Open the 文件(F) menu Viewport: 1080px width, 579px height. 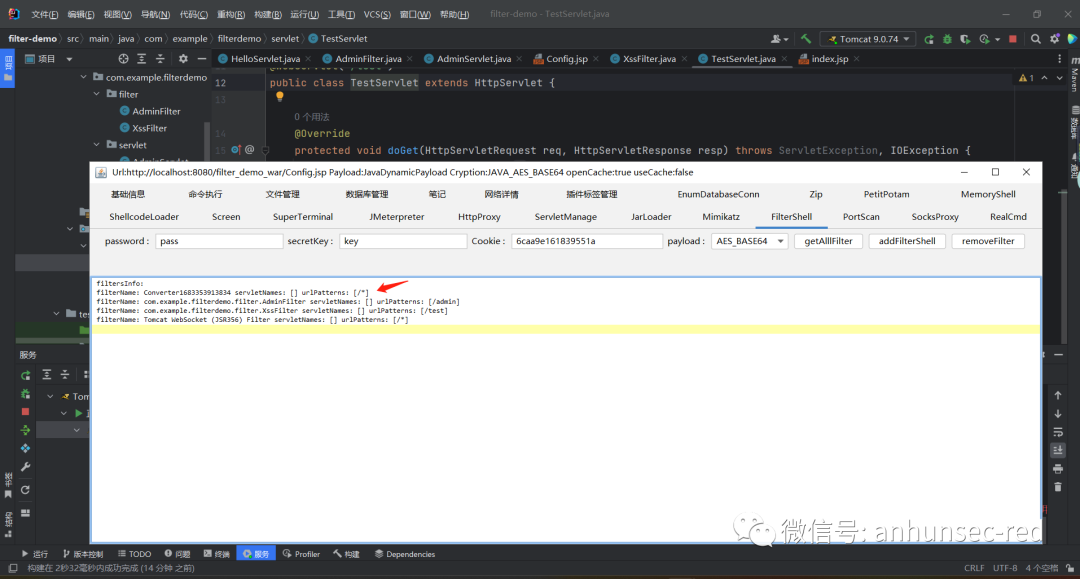[x=45, y=14]
